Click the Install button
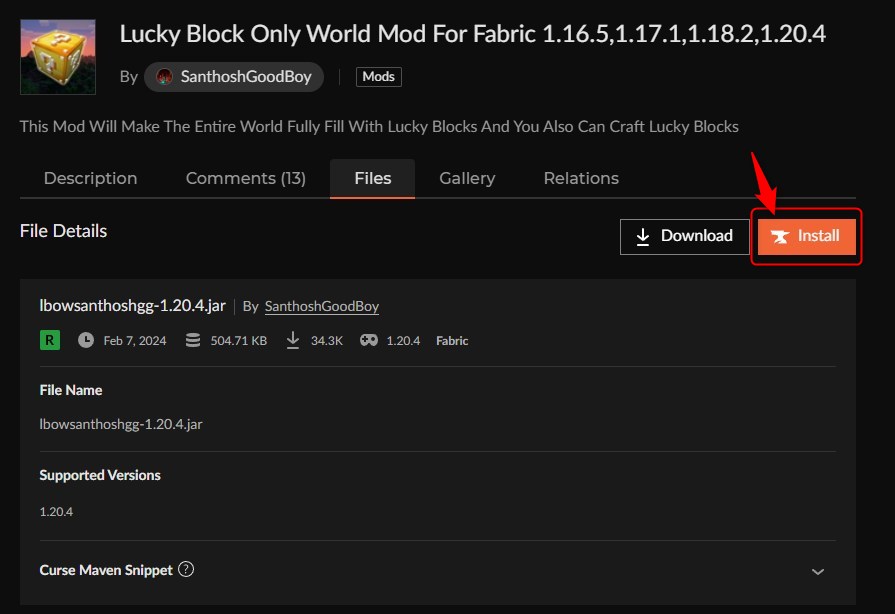The width and height of the screenshot is (895, 614). click(x=806, y=237)
